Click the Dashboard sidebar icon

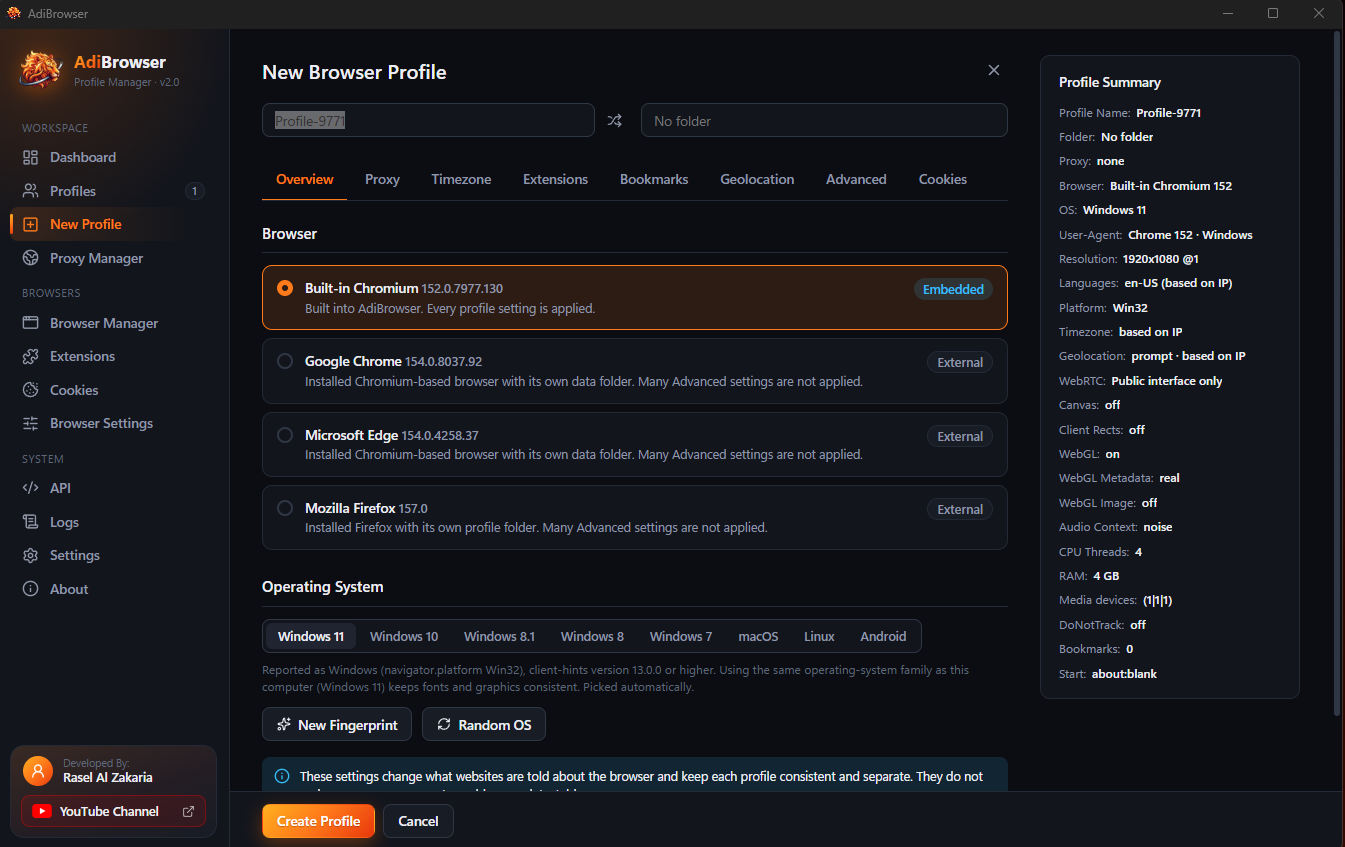(31, 157)
